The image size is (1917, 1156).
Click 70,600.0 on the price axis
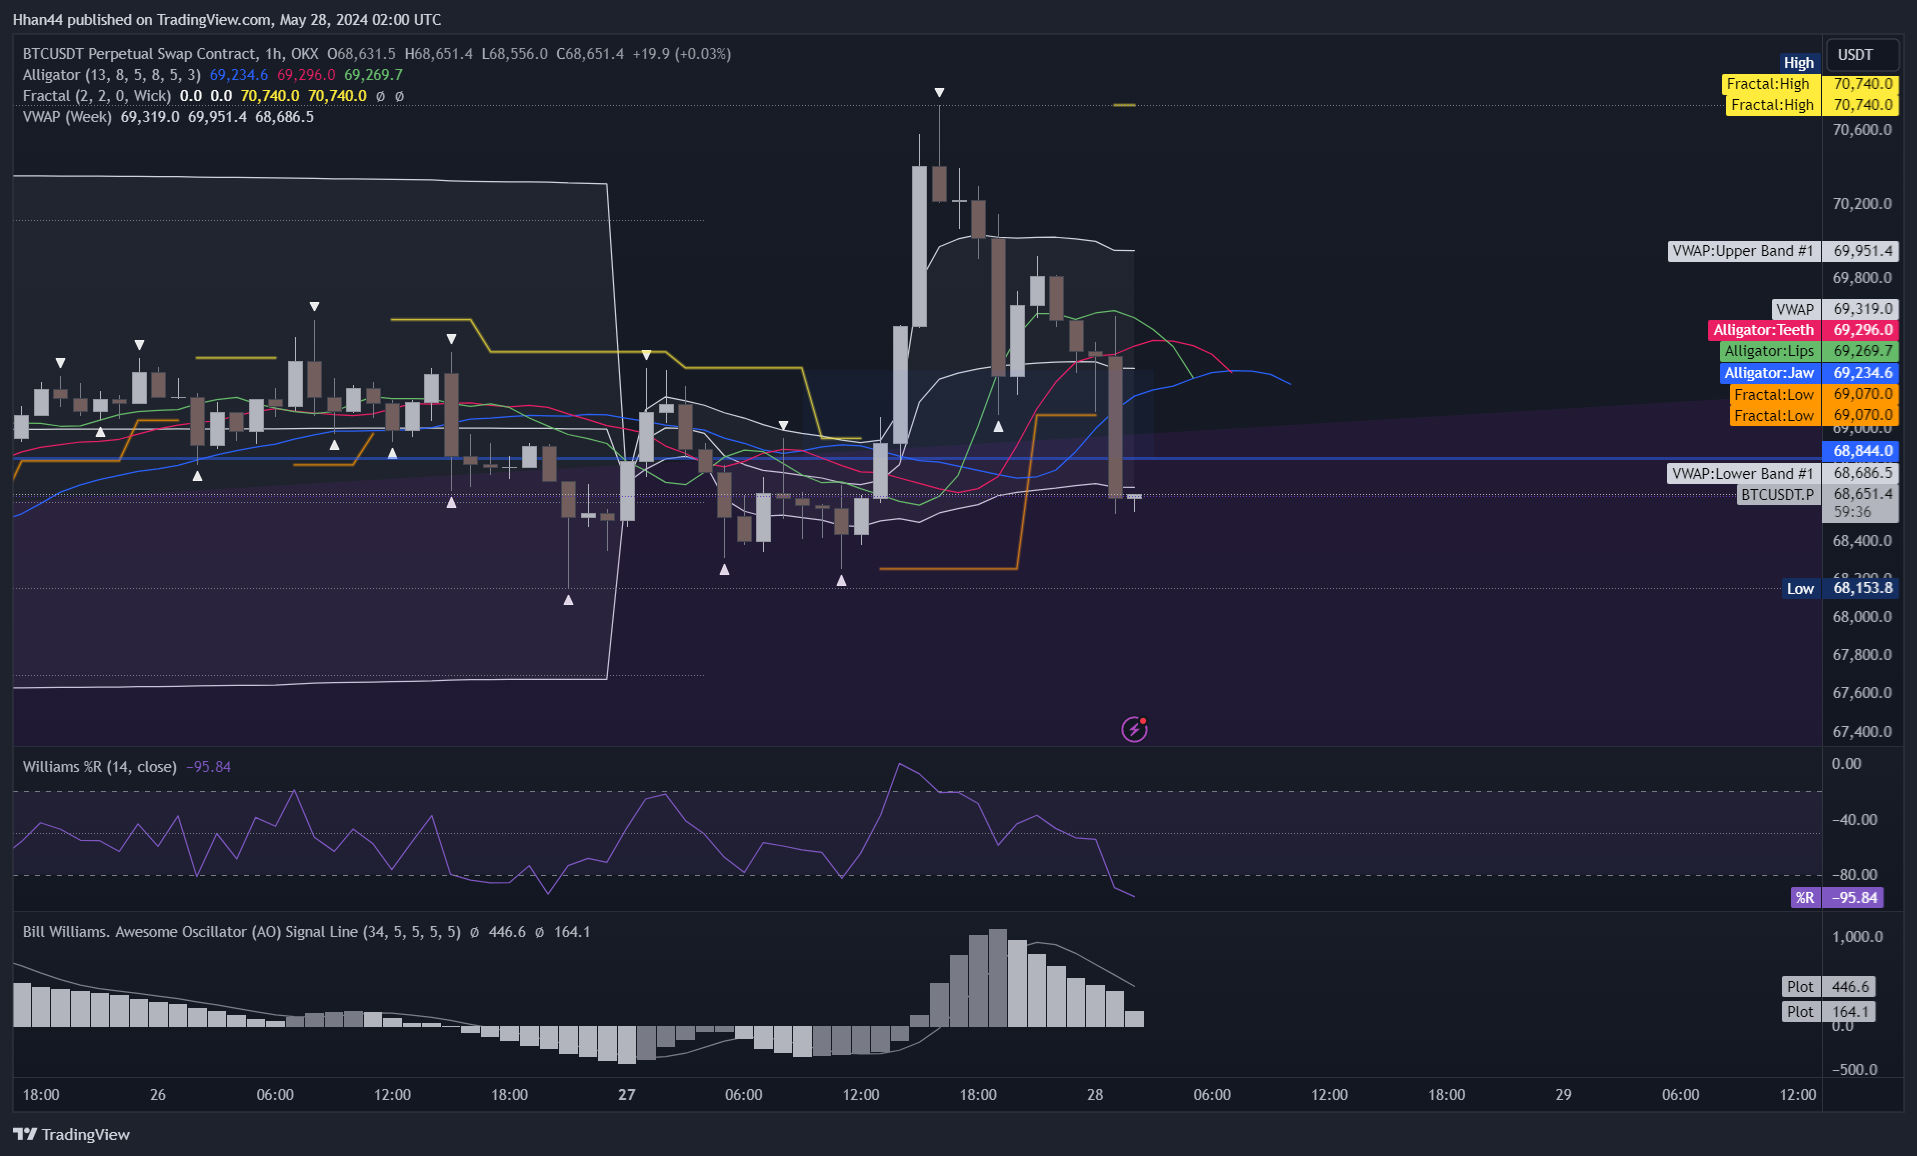pos(1861,130)
